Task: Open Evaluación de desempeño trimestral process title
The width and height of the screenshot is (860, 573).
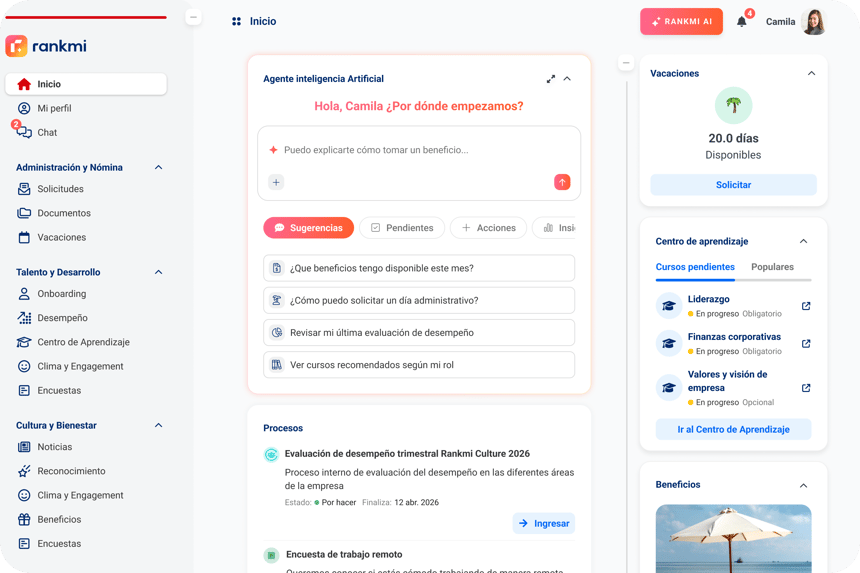Action: coord(407,454)
